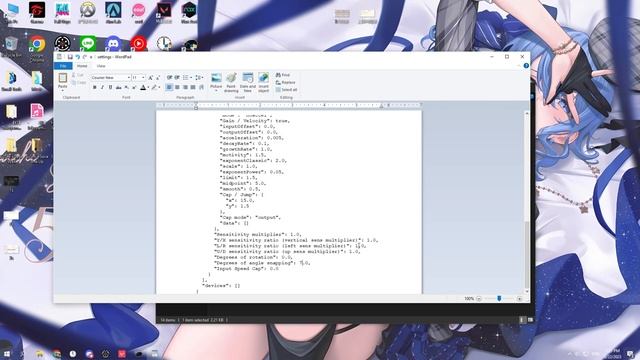This screenshot has height=360, width=640.
Task: Click the "Cap mode" output line
Action: [251, 218]
